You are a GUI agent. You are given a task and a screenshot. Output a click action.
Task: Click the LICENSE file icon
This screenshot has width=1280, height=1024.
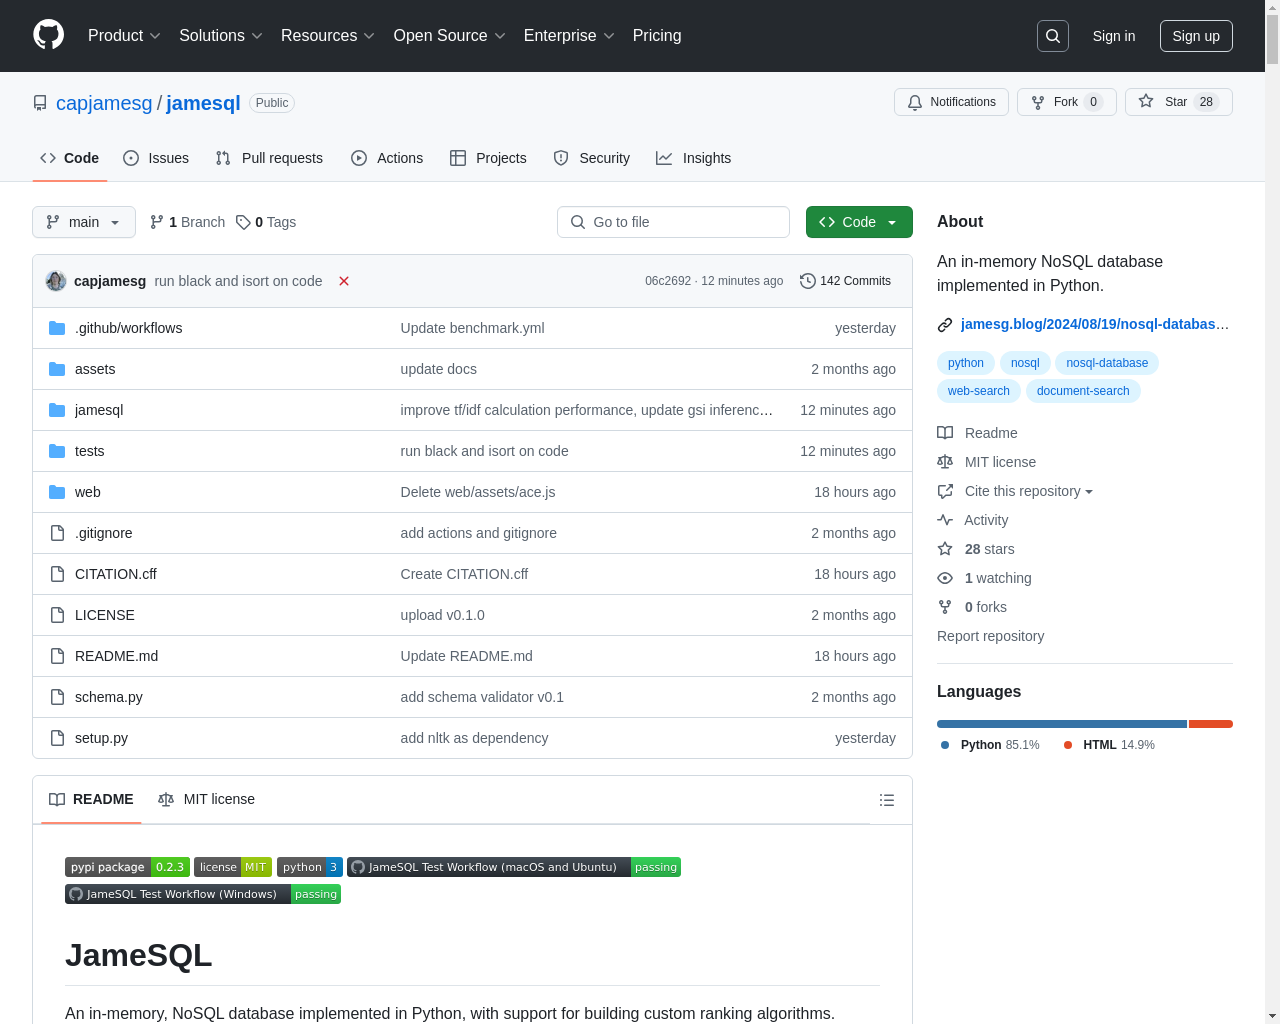pyautogui.click(x=57, y=615)
